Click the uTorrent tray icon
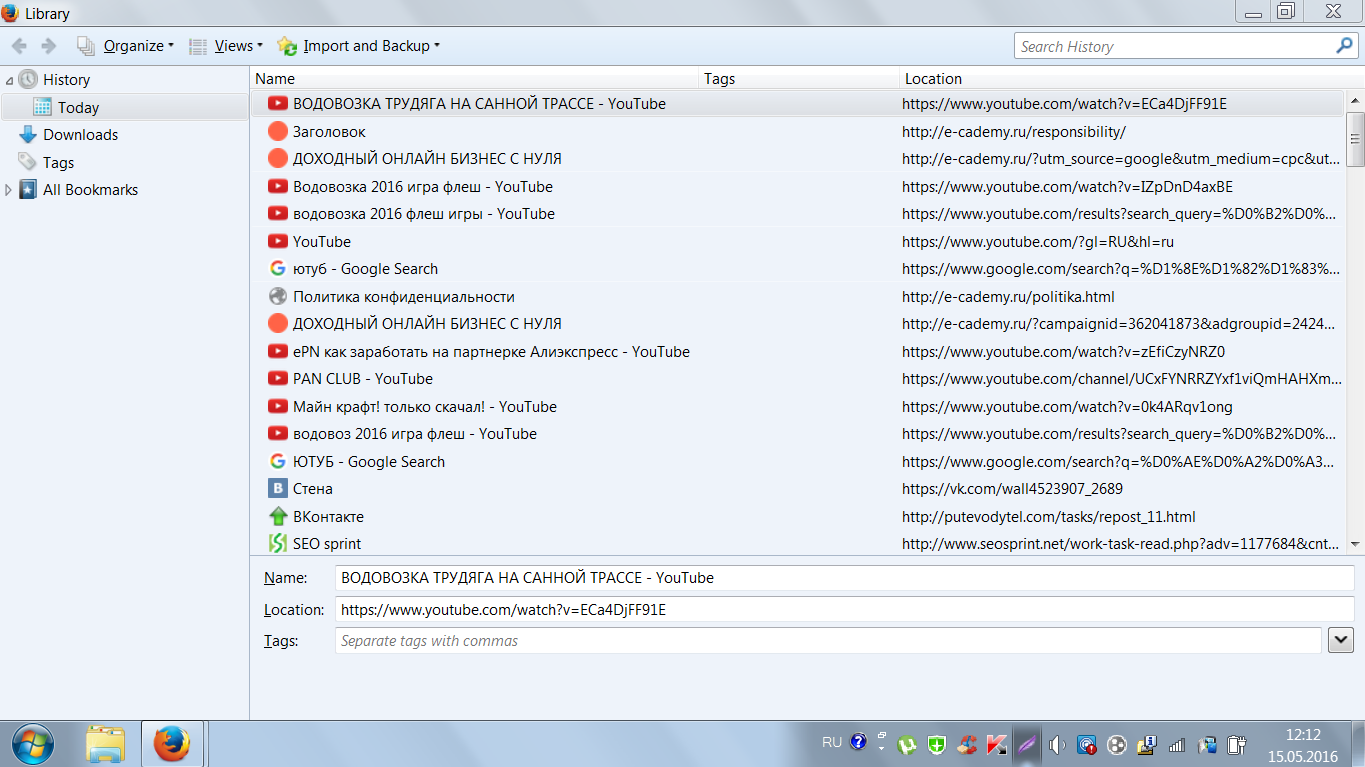This screenshot has width=1365, height=767. pos(908,744)
